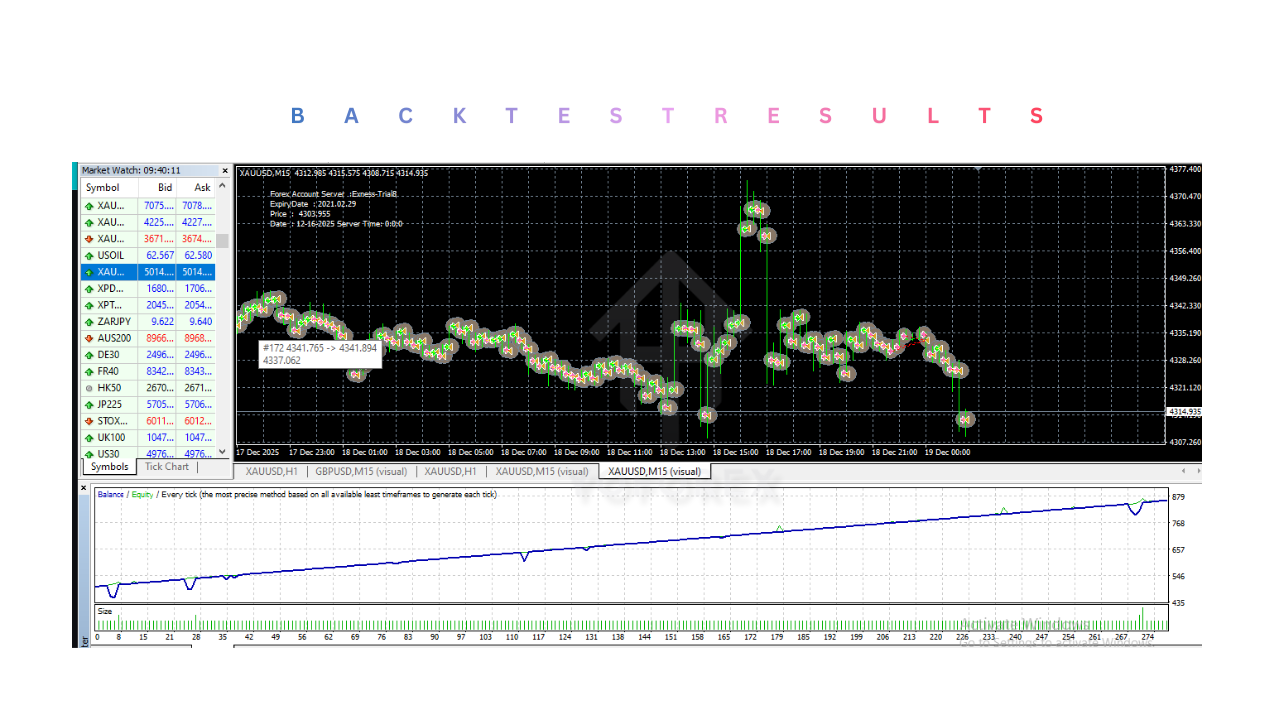This screenshot has width=1280, height=720.
Task: Open the GBPUSD,M15 (visual) chart tab
Action: click(361, 471)
